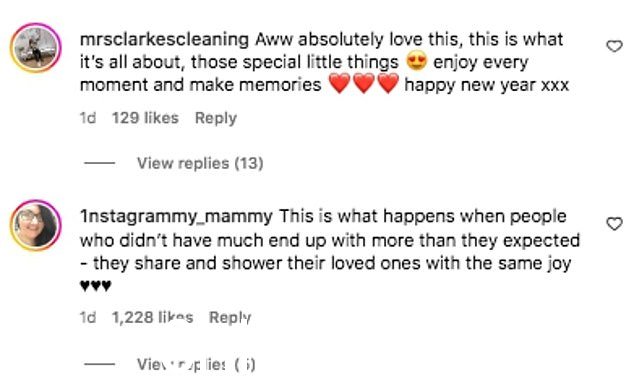Click the heart-eyes emoji in first comment
Screen dimensions: 634x378
416,61
